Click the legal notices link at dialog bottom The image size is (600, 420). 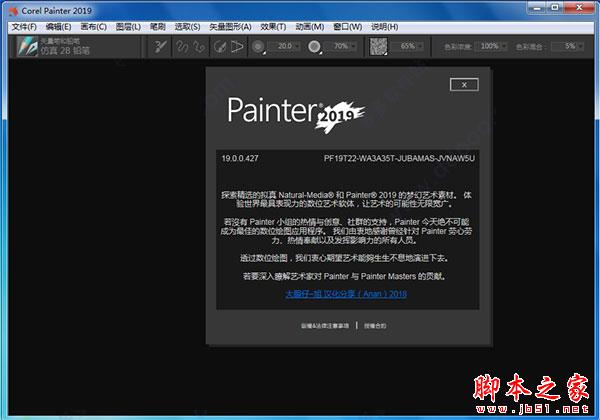pyautogui.click(x=325, y=326)
